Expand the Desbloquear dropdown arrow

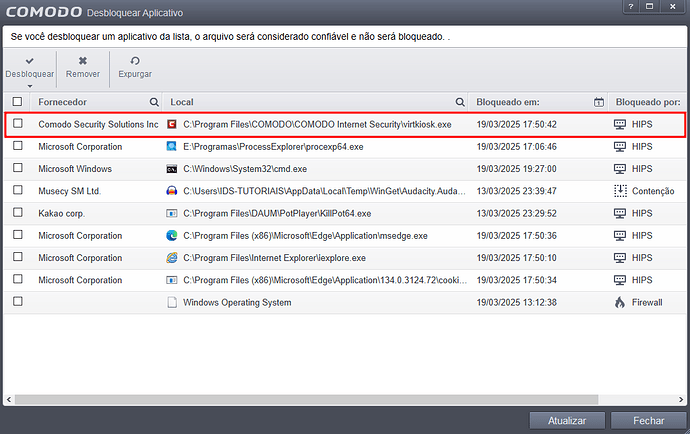pyautogui.click(x=29, y=86)
